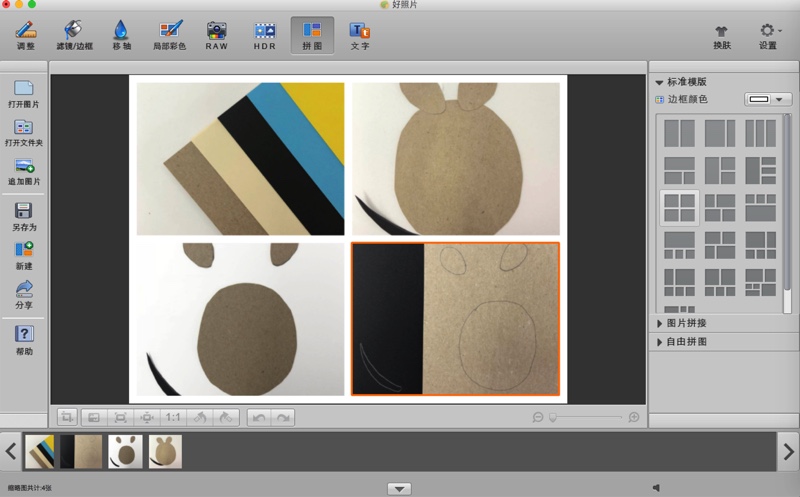Click the bunny cutout collage cell top right
The height and width of the screenshot is (497, 800).
pos(456,159)
